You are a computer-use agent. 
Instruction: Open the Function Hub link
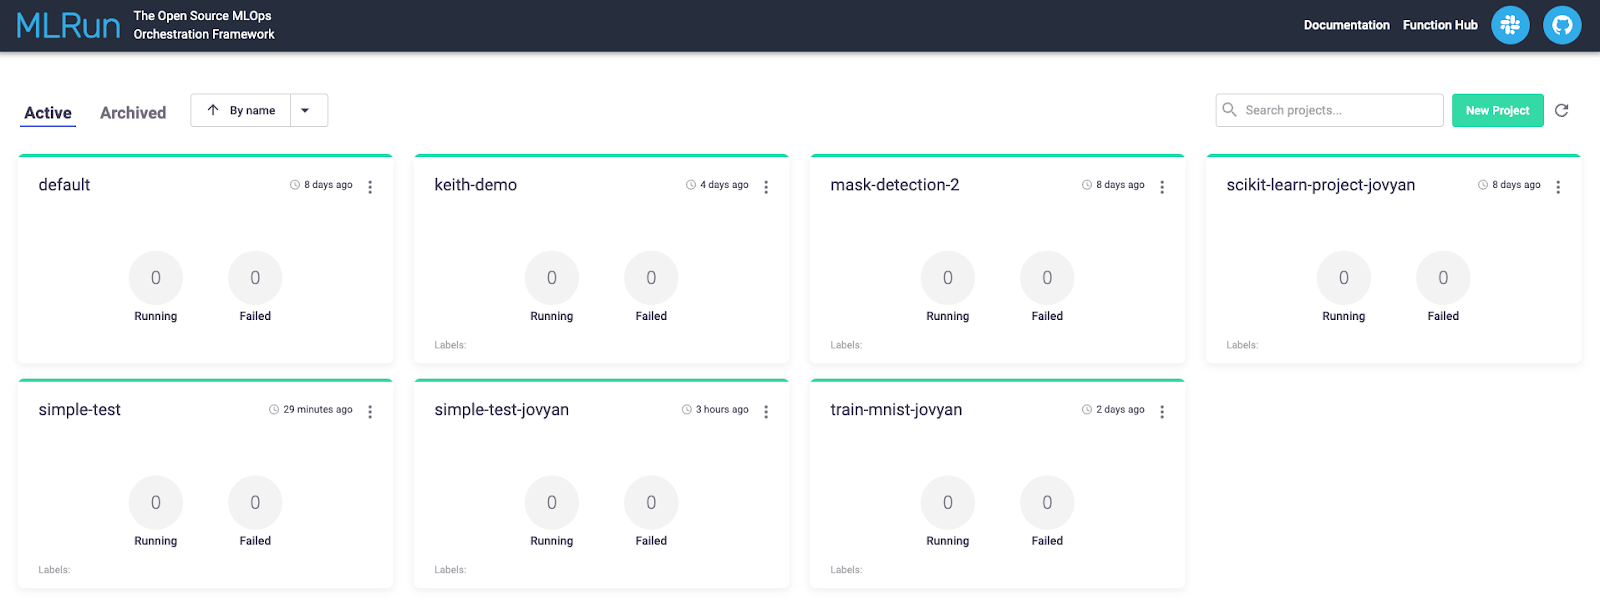[1440, 25]
